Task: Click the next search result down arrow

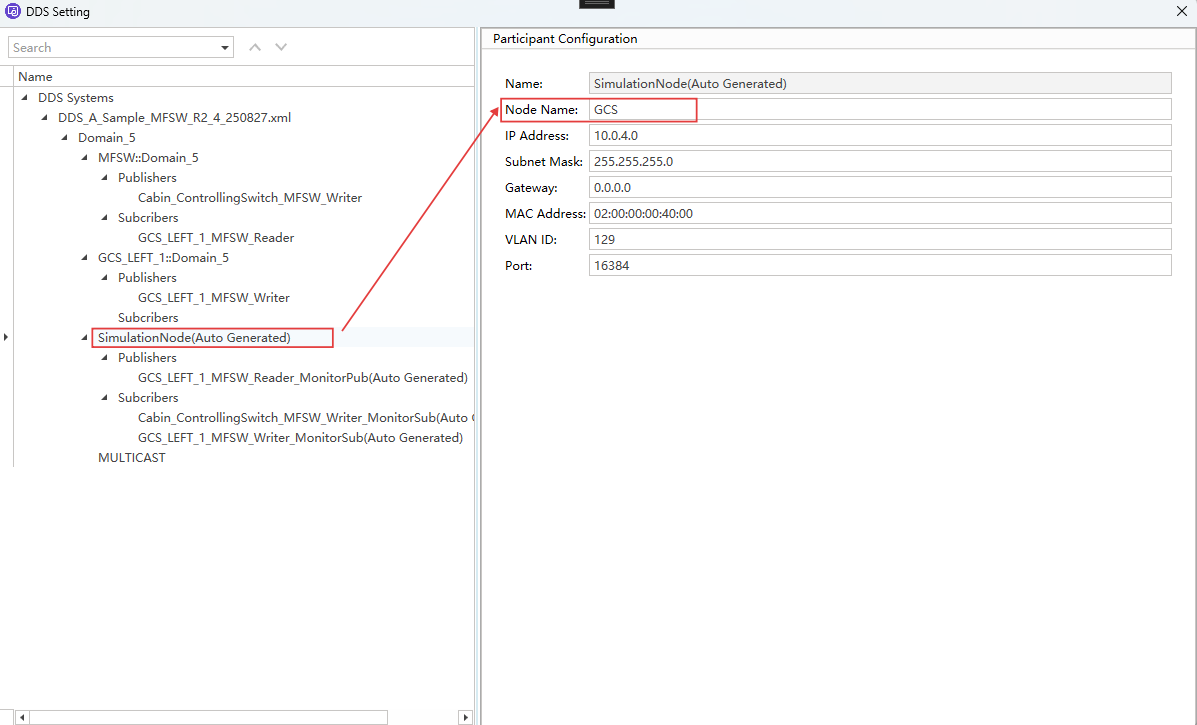Action: (281, 47)
